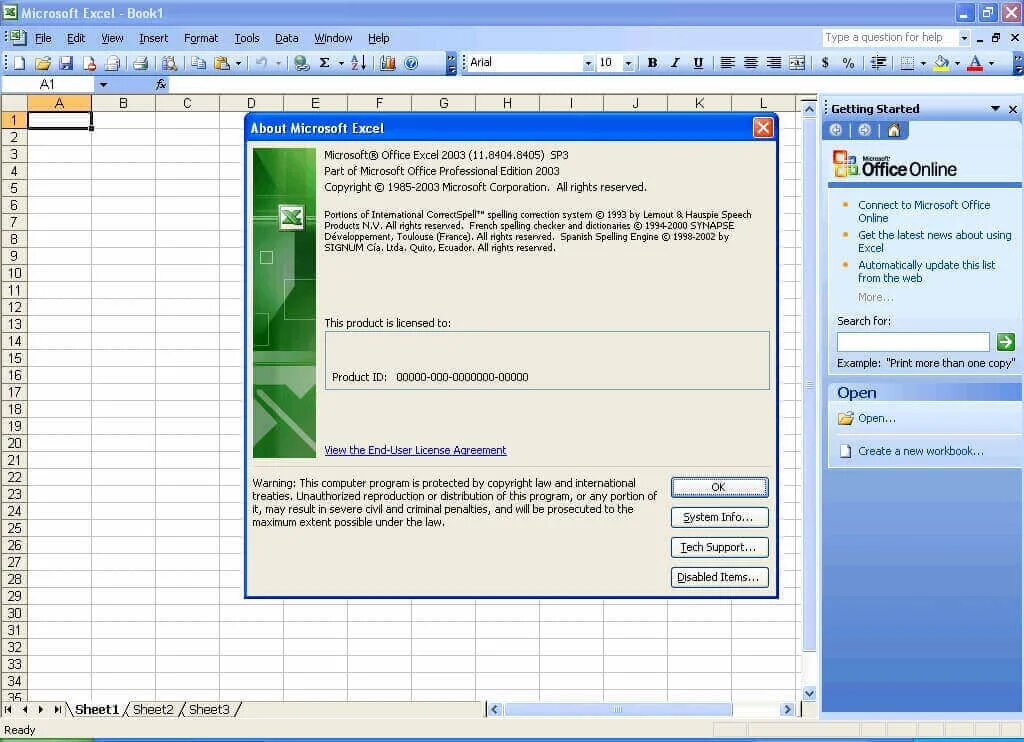Click the Save floppy disk icon
1024x742 pixels.
[x=66, y=63]
